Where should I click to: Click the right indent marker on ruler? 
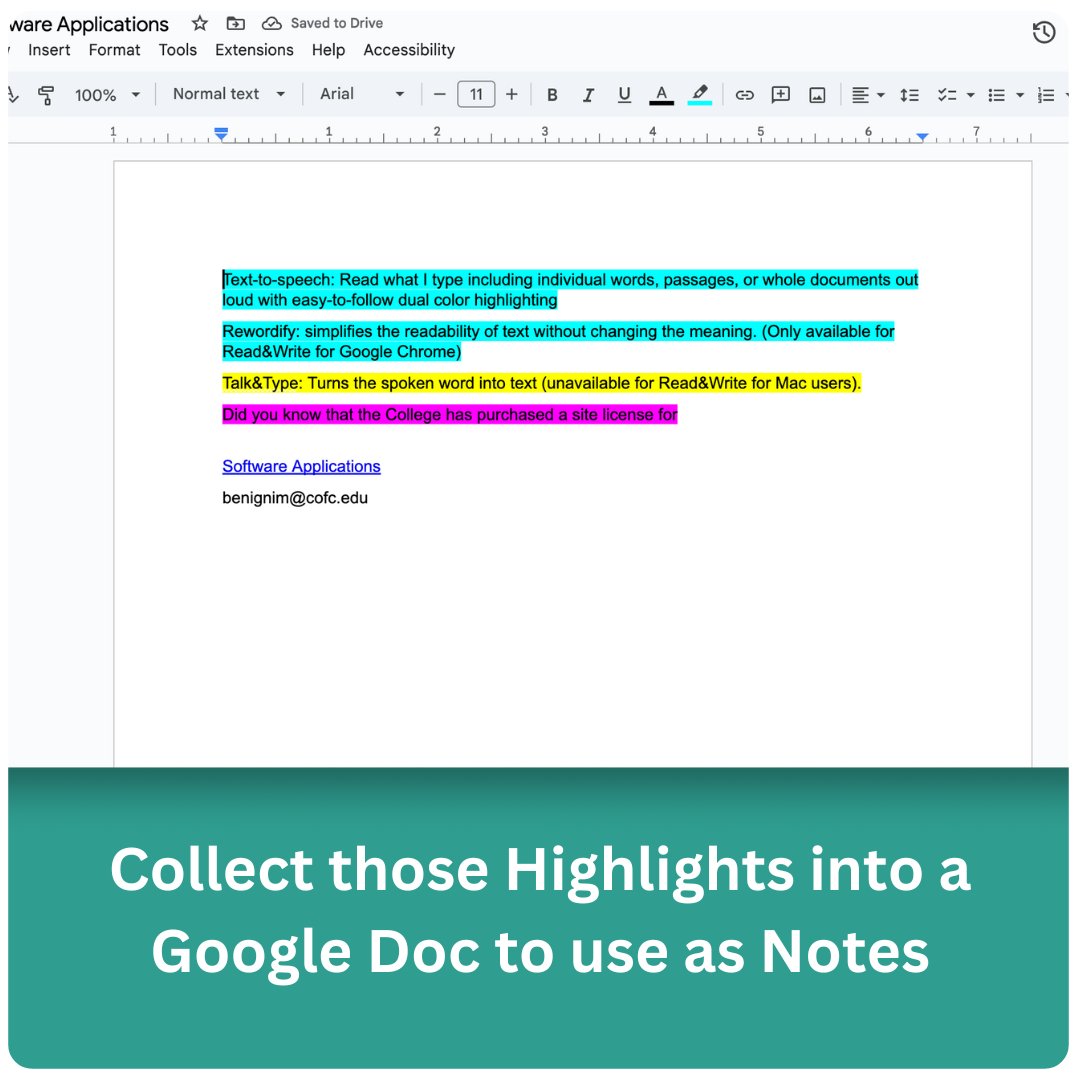922,137
